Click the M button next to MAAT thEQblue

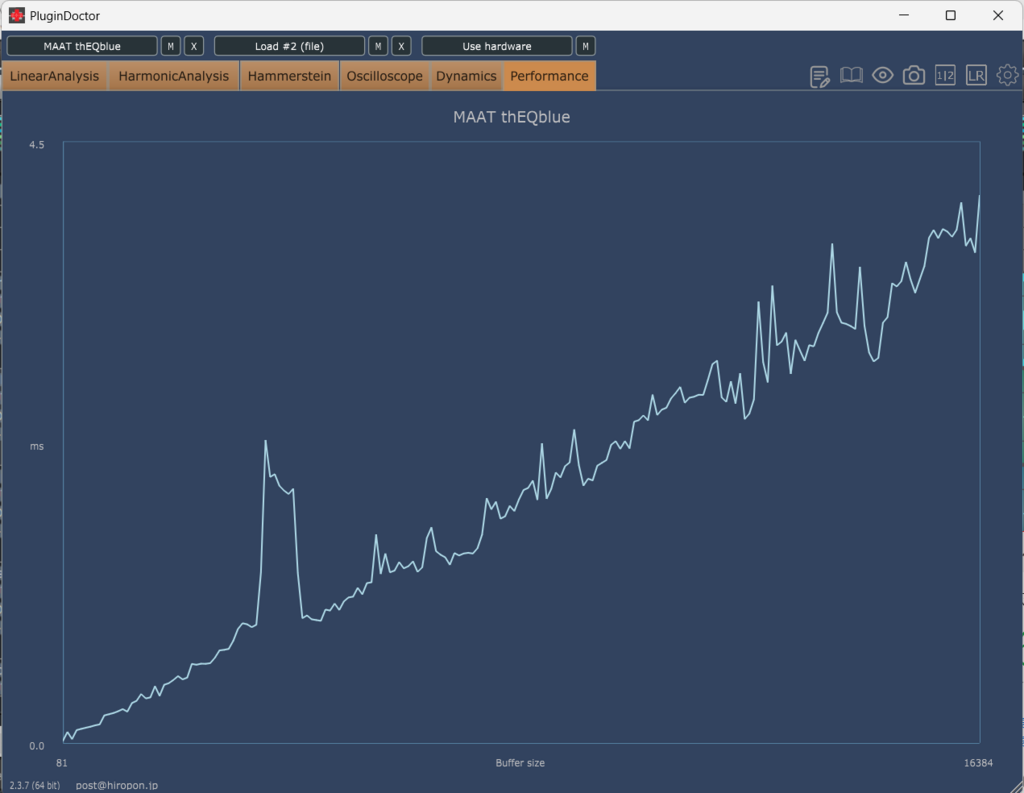[x=170, y=46]
